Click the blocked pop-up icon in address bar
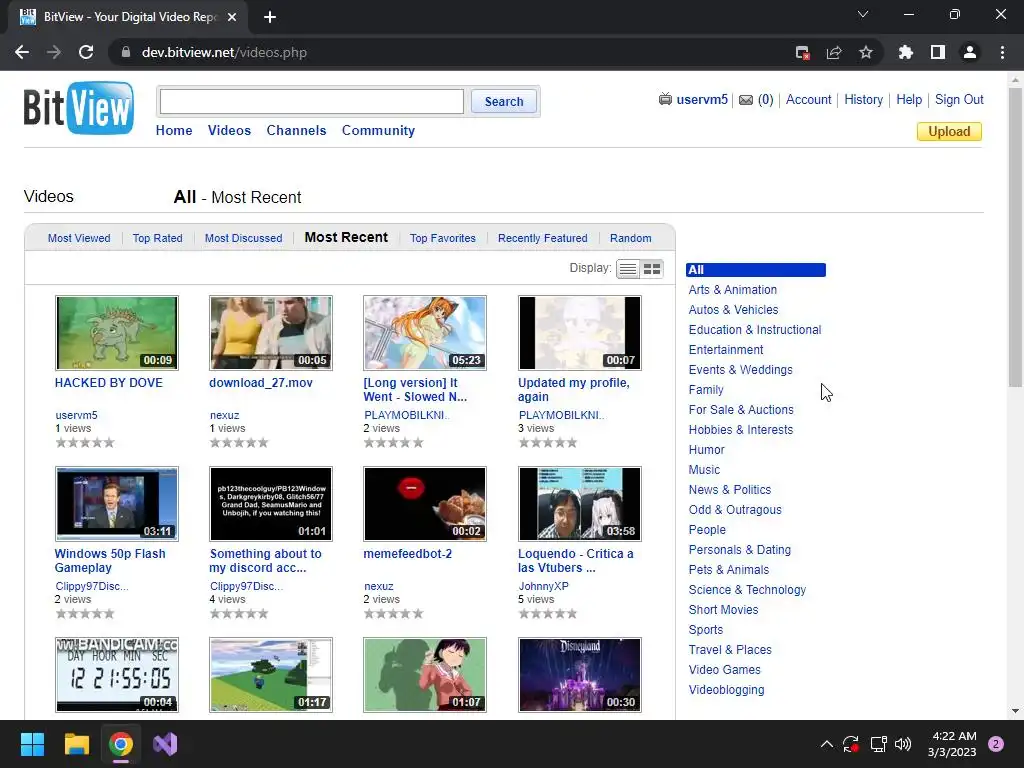 click(803, 52)
